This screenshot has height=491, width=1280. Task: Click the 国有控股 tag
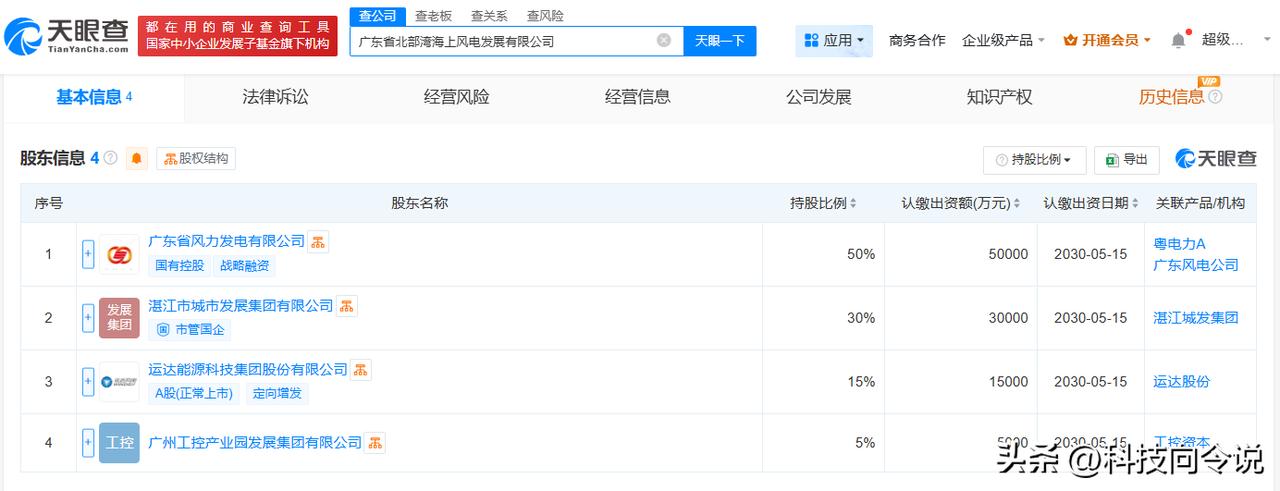pyautogui.click(x=180, y=266)
